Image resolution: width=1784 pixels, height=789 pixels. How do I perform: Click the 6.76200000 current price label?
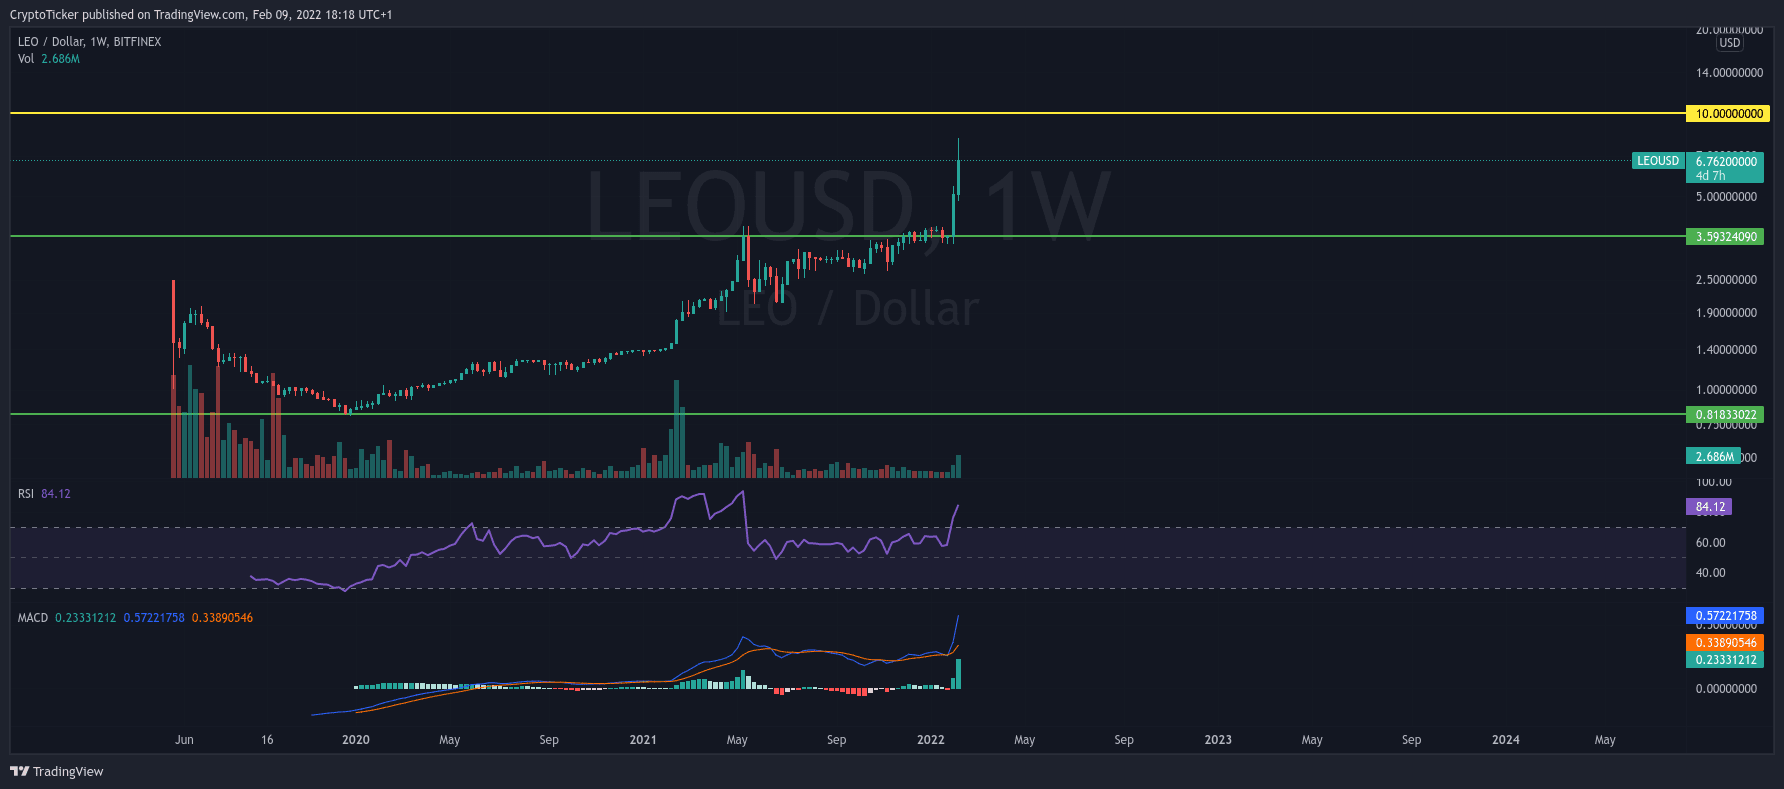click(1726, 162)
